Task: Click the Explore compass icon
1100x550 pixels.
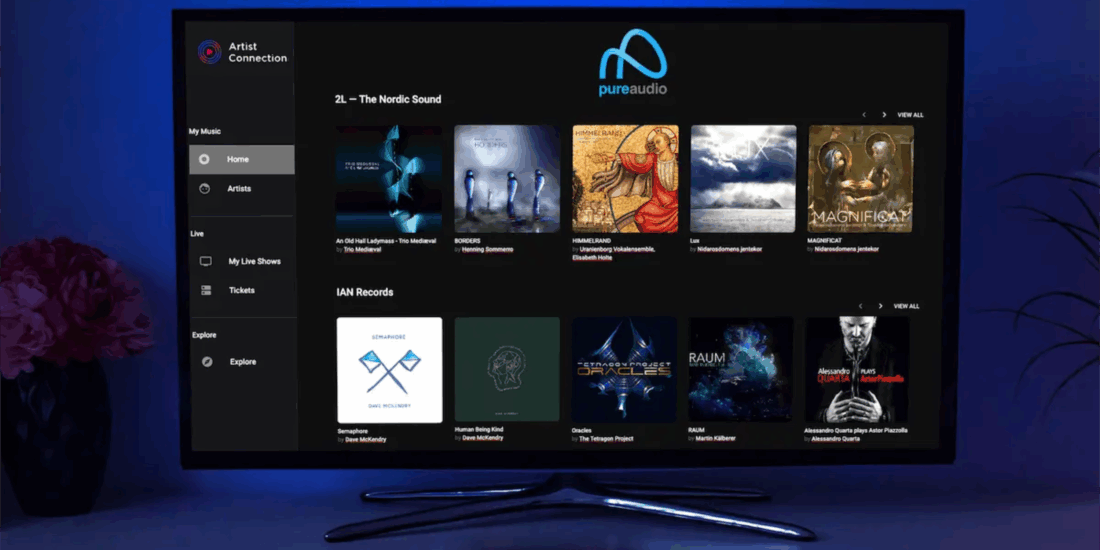Action: click(207, 362)
